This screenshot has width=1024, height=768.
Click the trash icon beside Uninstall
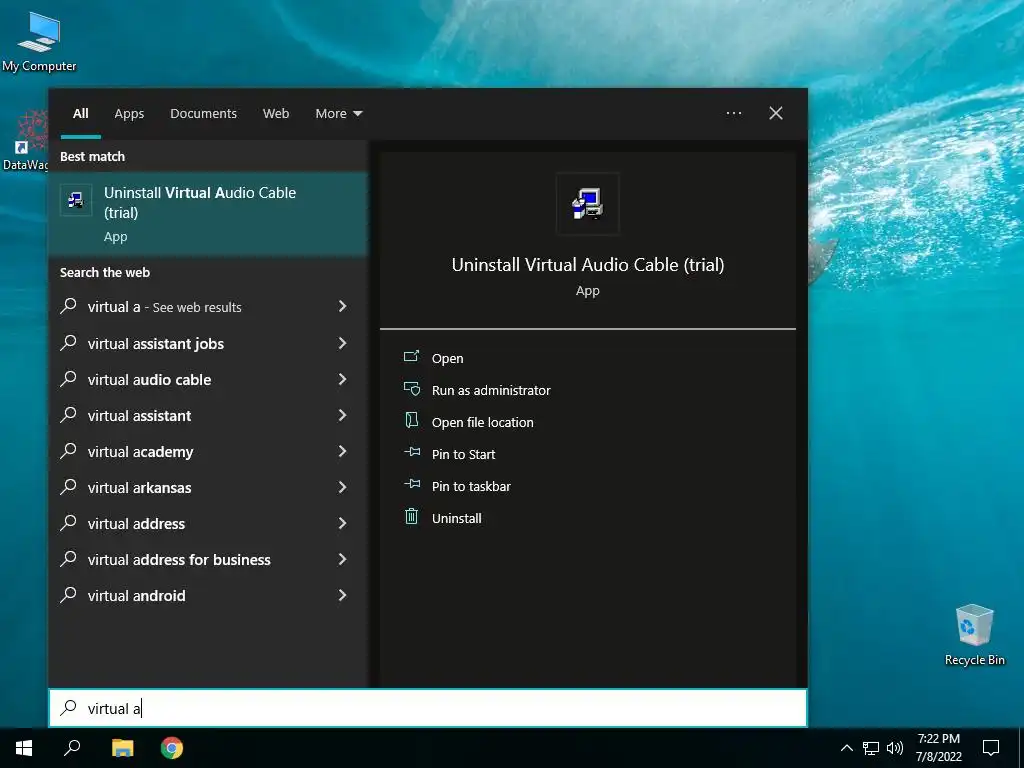pos(411,517)
